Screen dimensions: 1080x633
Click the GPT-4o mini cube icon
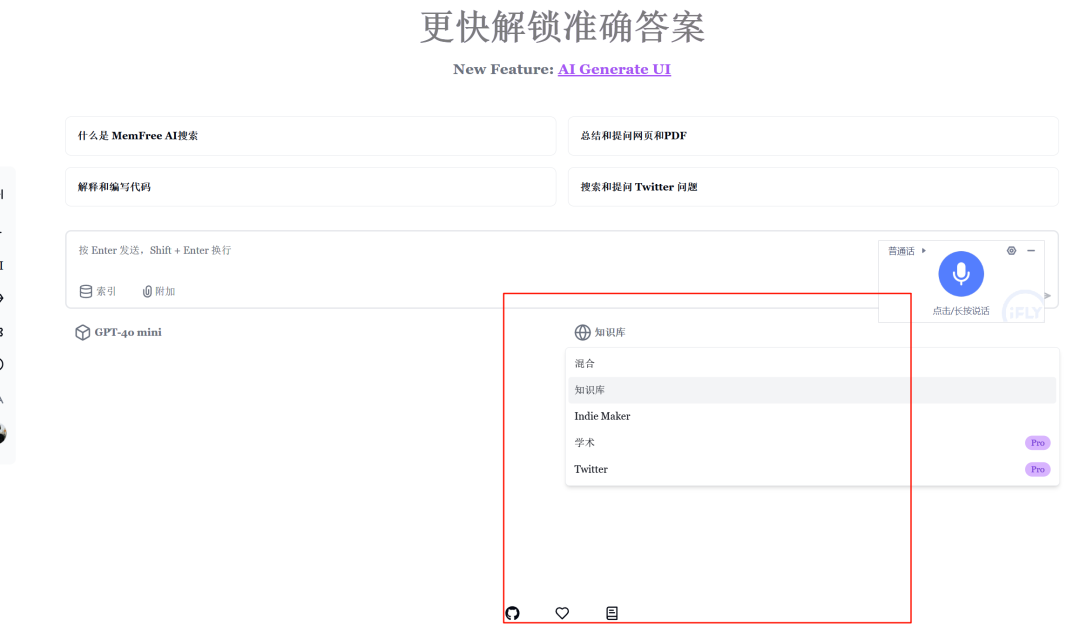point(82,332)
